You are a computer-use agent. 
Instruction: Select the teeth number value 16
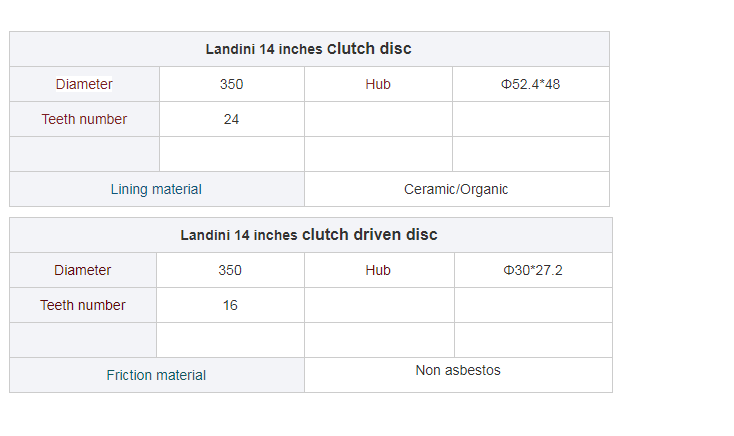(230, 305)
